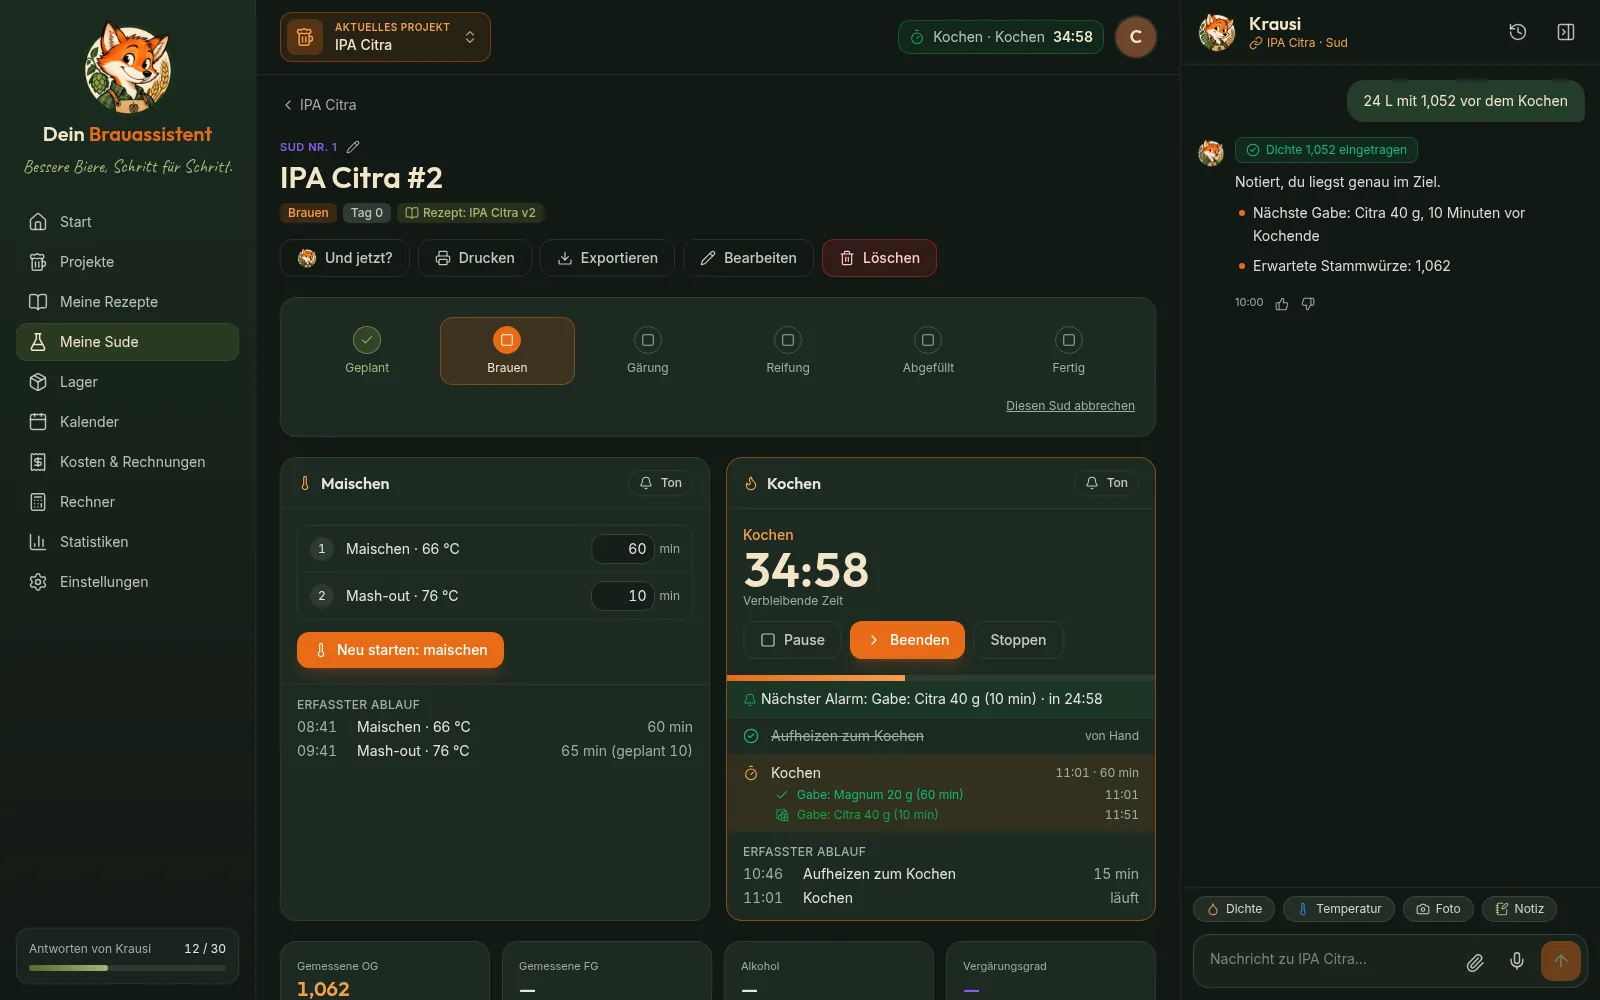
Task: Collapse the Krausi side panel icon
Action: tap(1566, 32)
